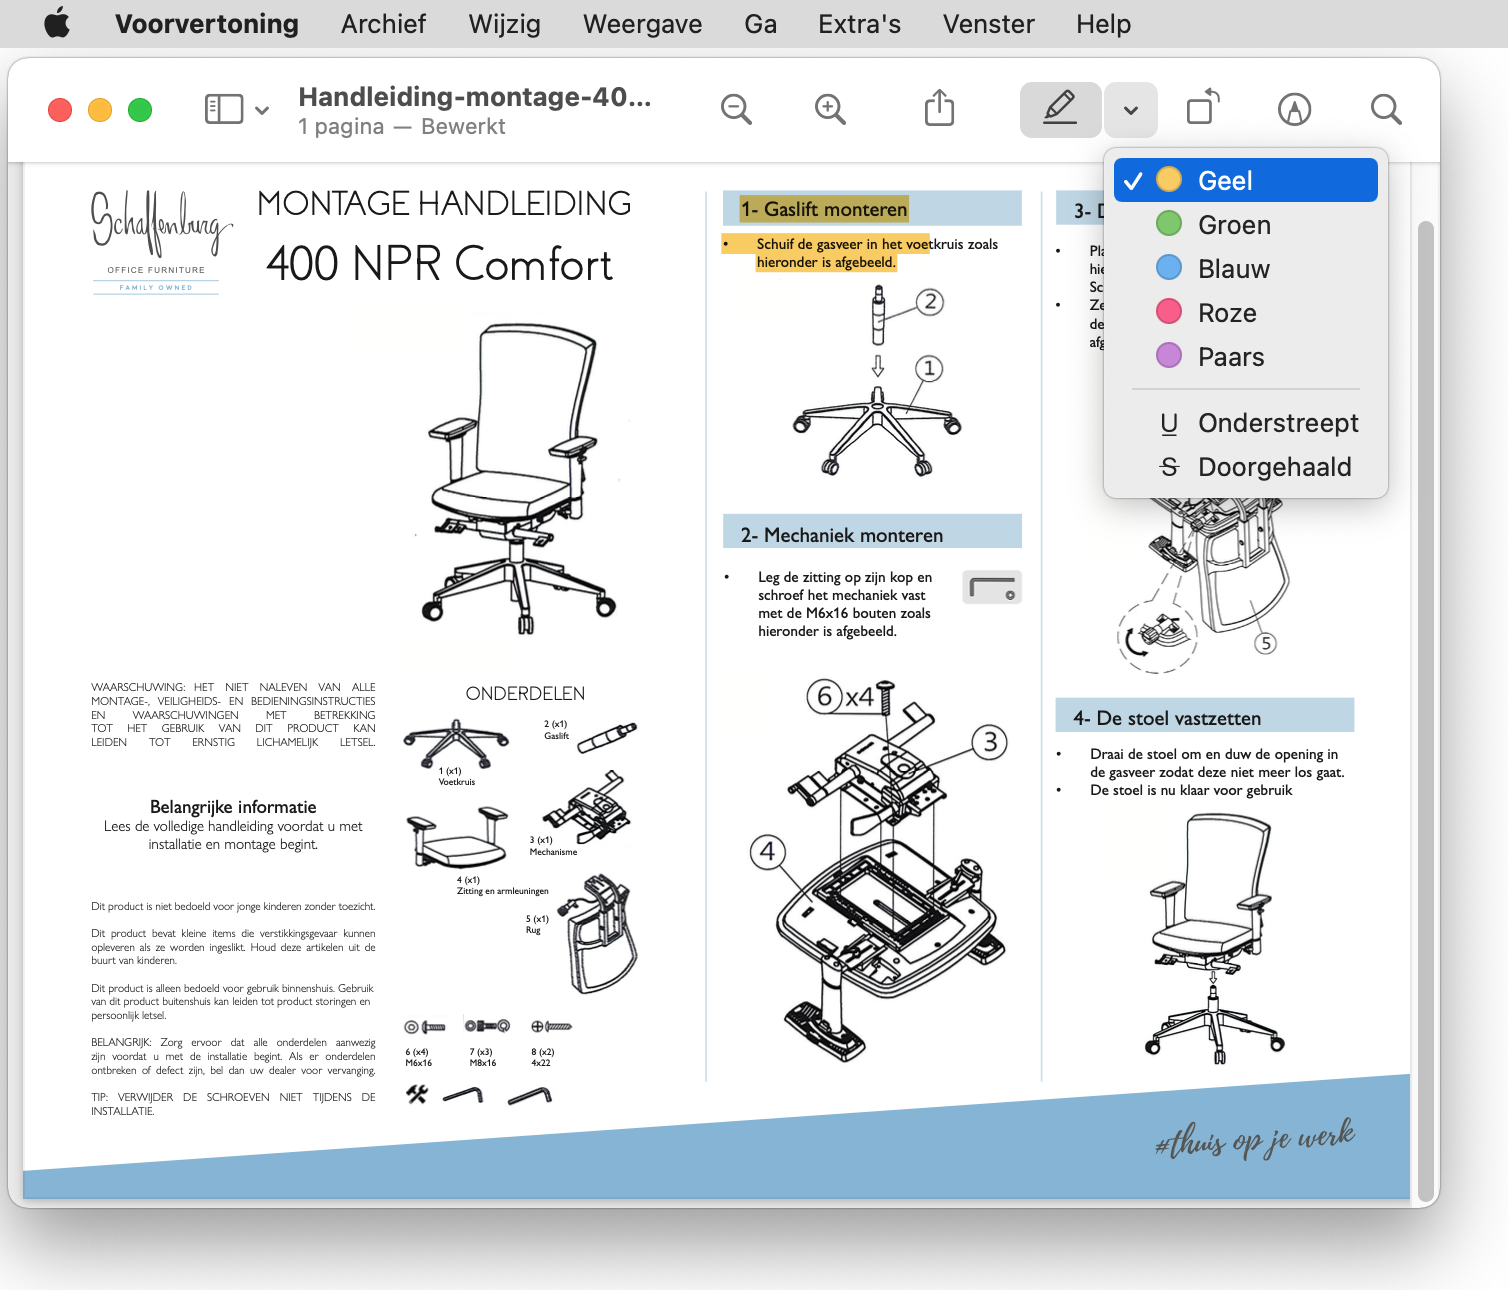Open the search field icon

coord(1386,109)
